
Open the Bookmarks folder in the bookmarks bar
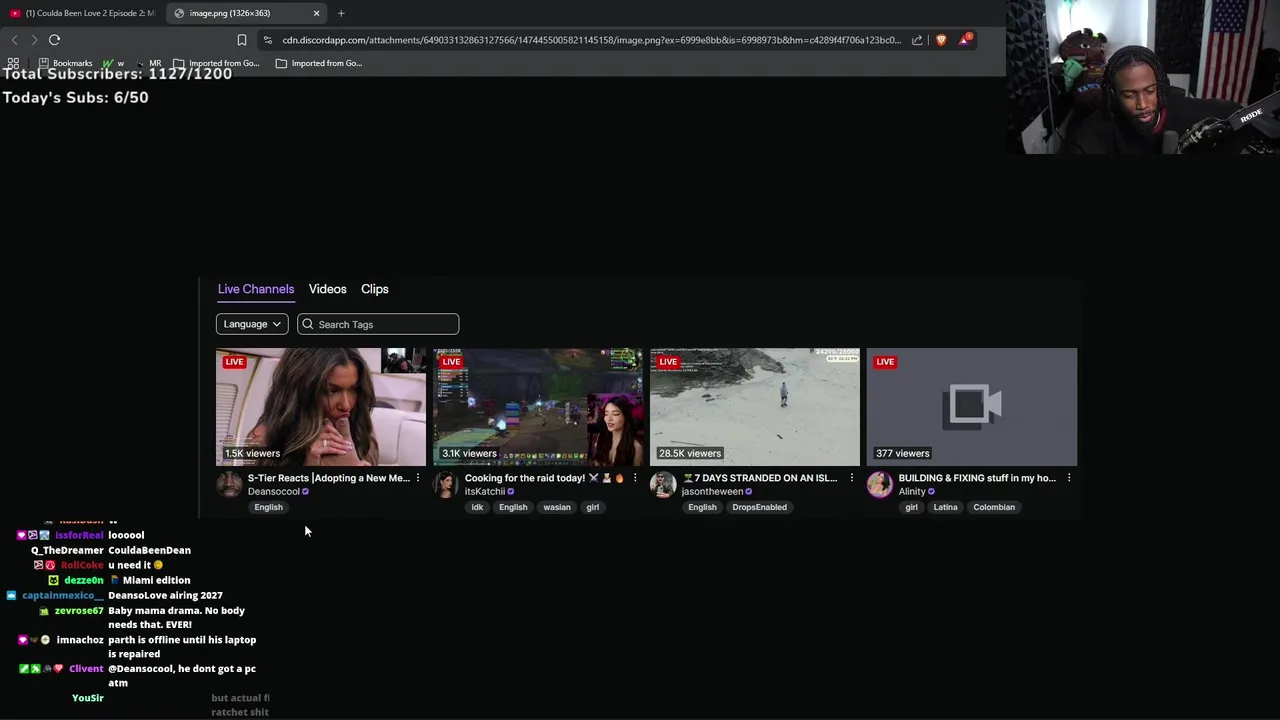[65, 63]
